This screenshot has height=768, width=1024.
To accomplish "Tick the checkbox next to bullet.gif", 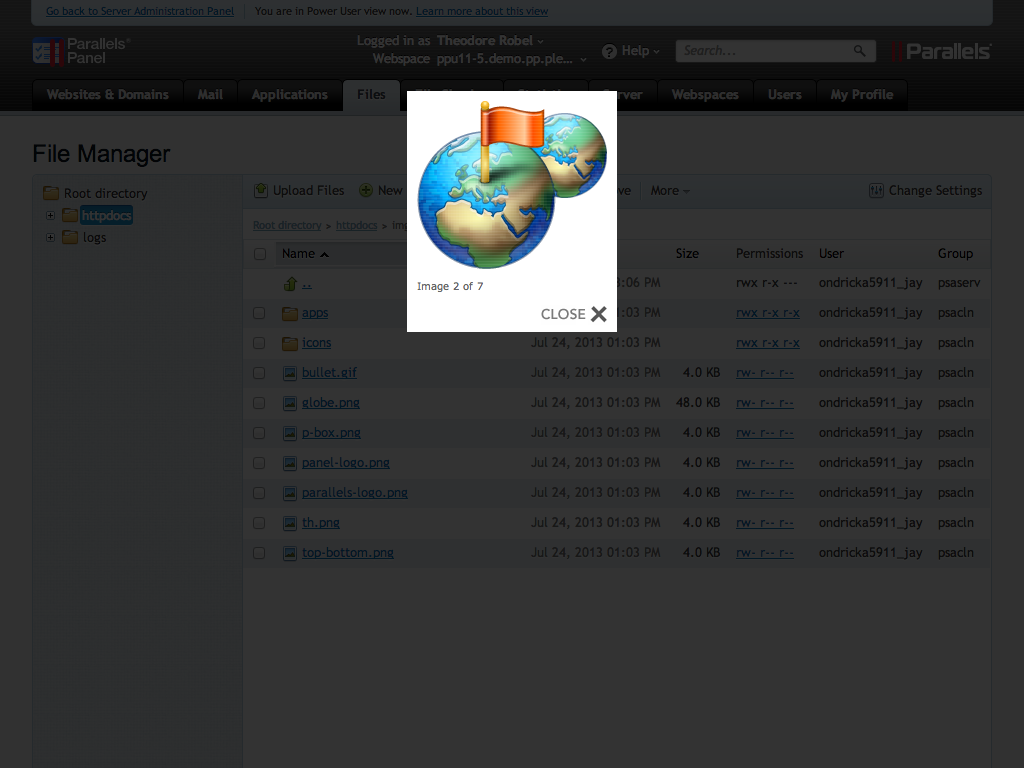I will click(x=259, y=373).
